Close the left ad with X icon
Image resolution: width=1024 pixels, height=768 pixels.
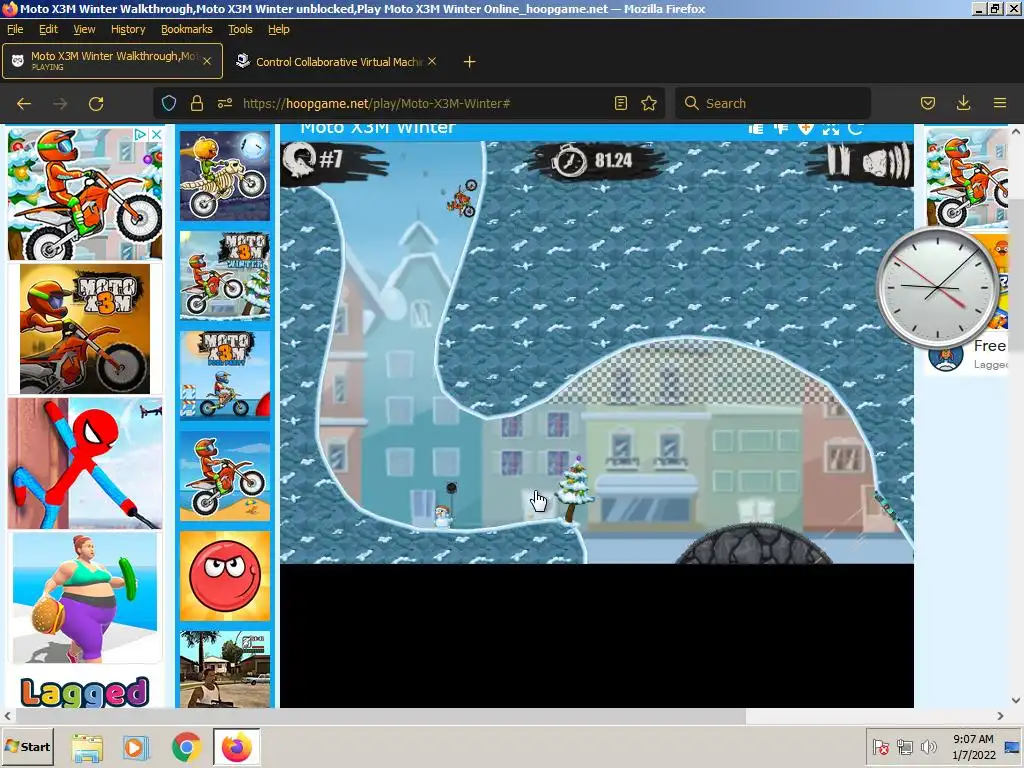click(x=156, y=135)
